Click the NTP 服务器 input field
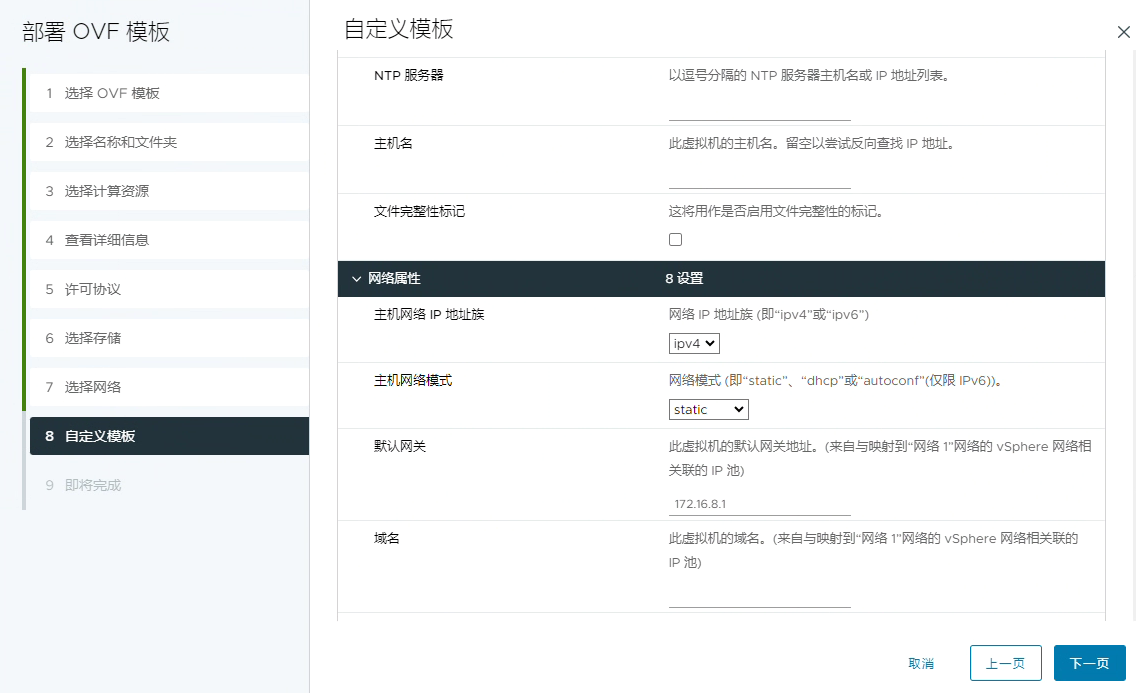 [x=759, y=109]
